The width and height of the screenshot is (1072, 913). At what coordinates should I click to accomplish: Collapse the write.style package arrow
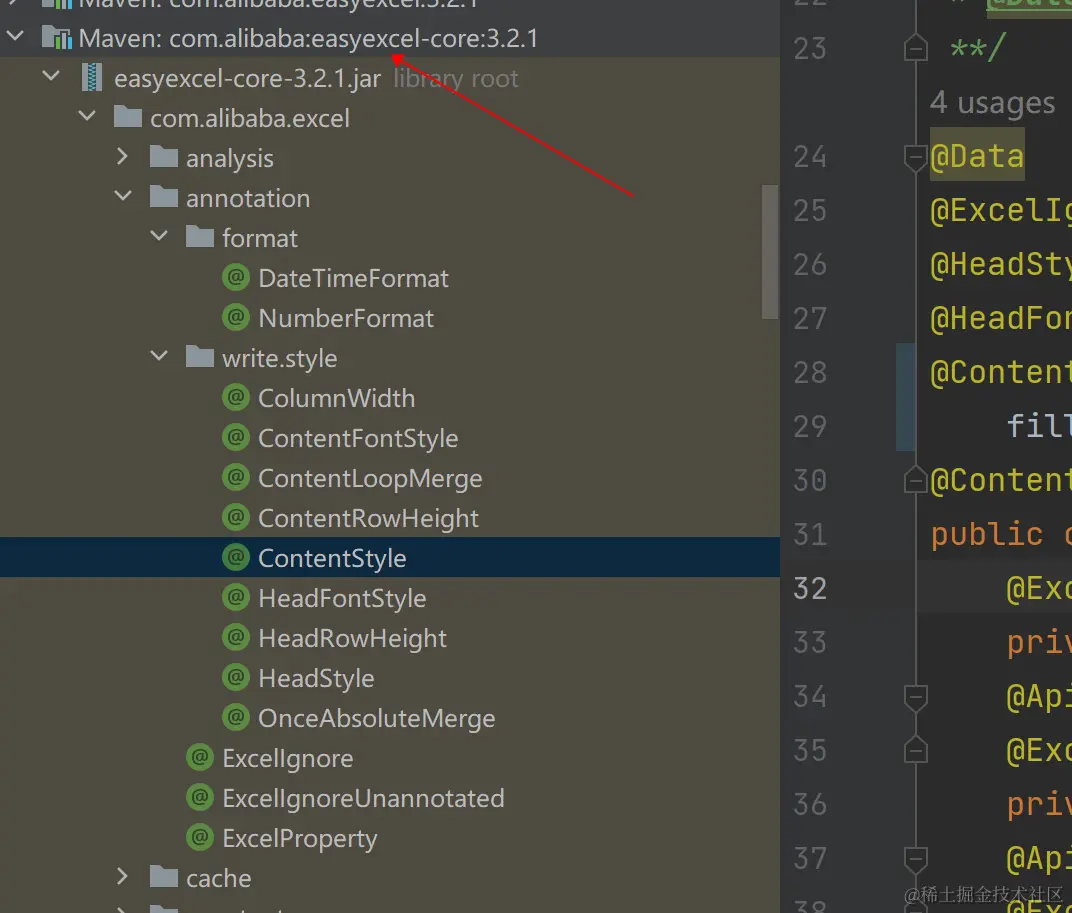[x=159, y=358]
